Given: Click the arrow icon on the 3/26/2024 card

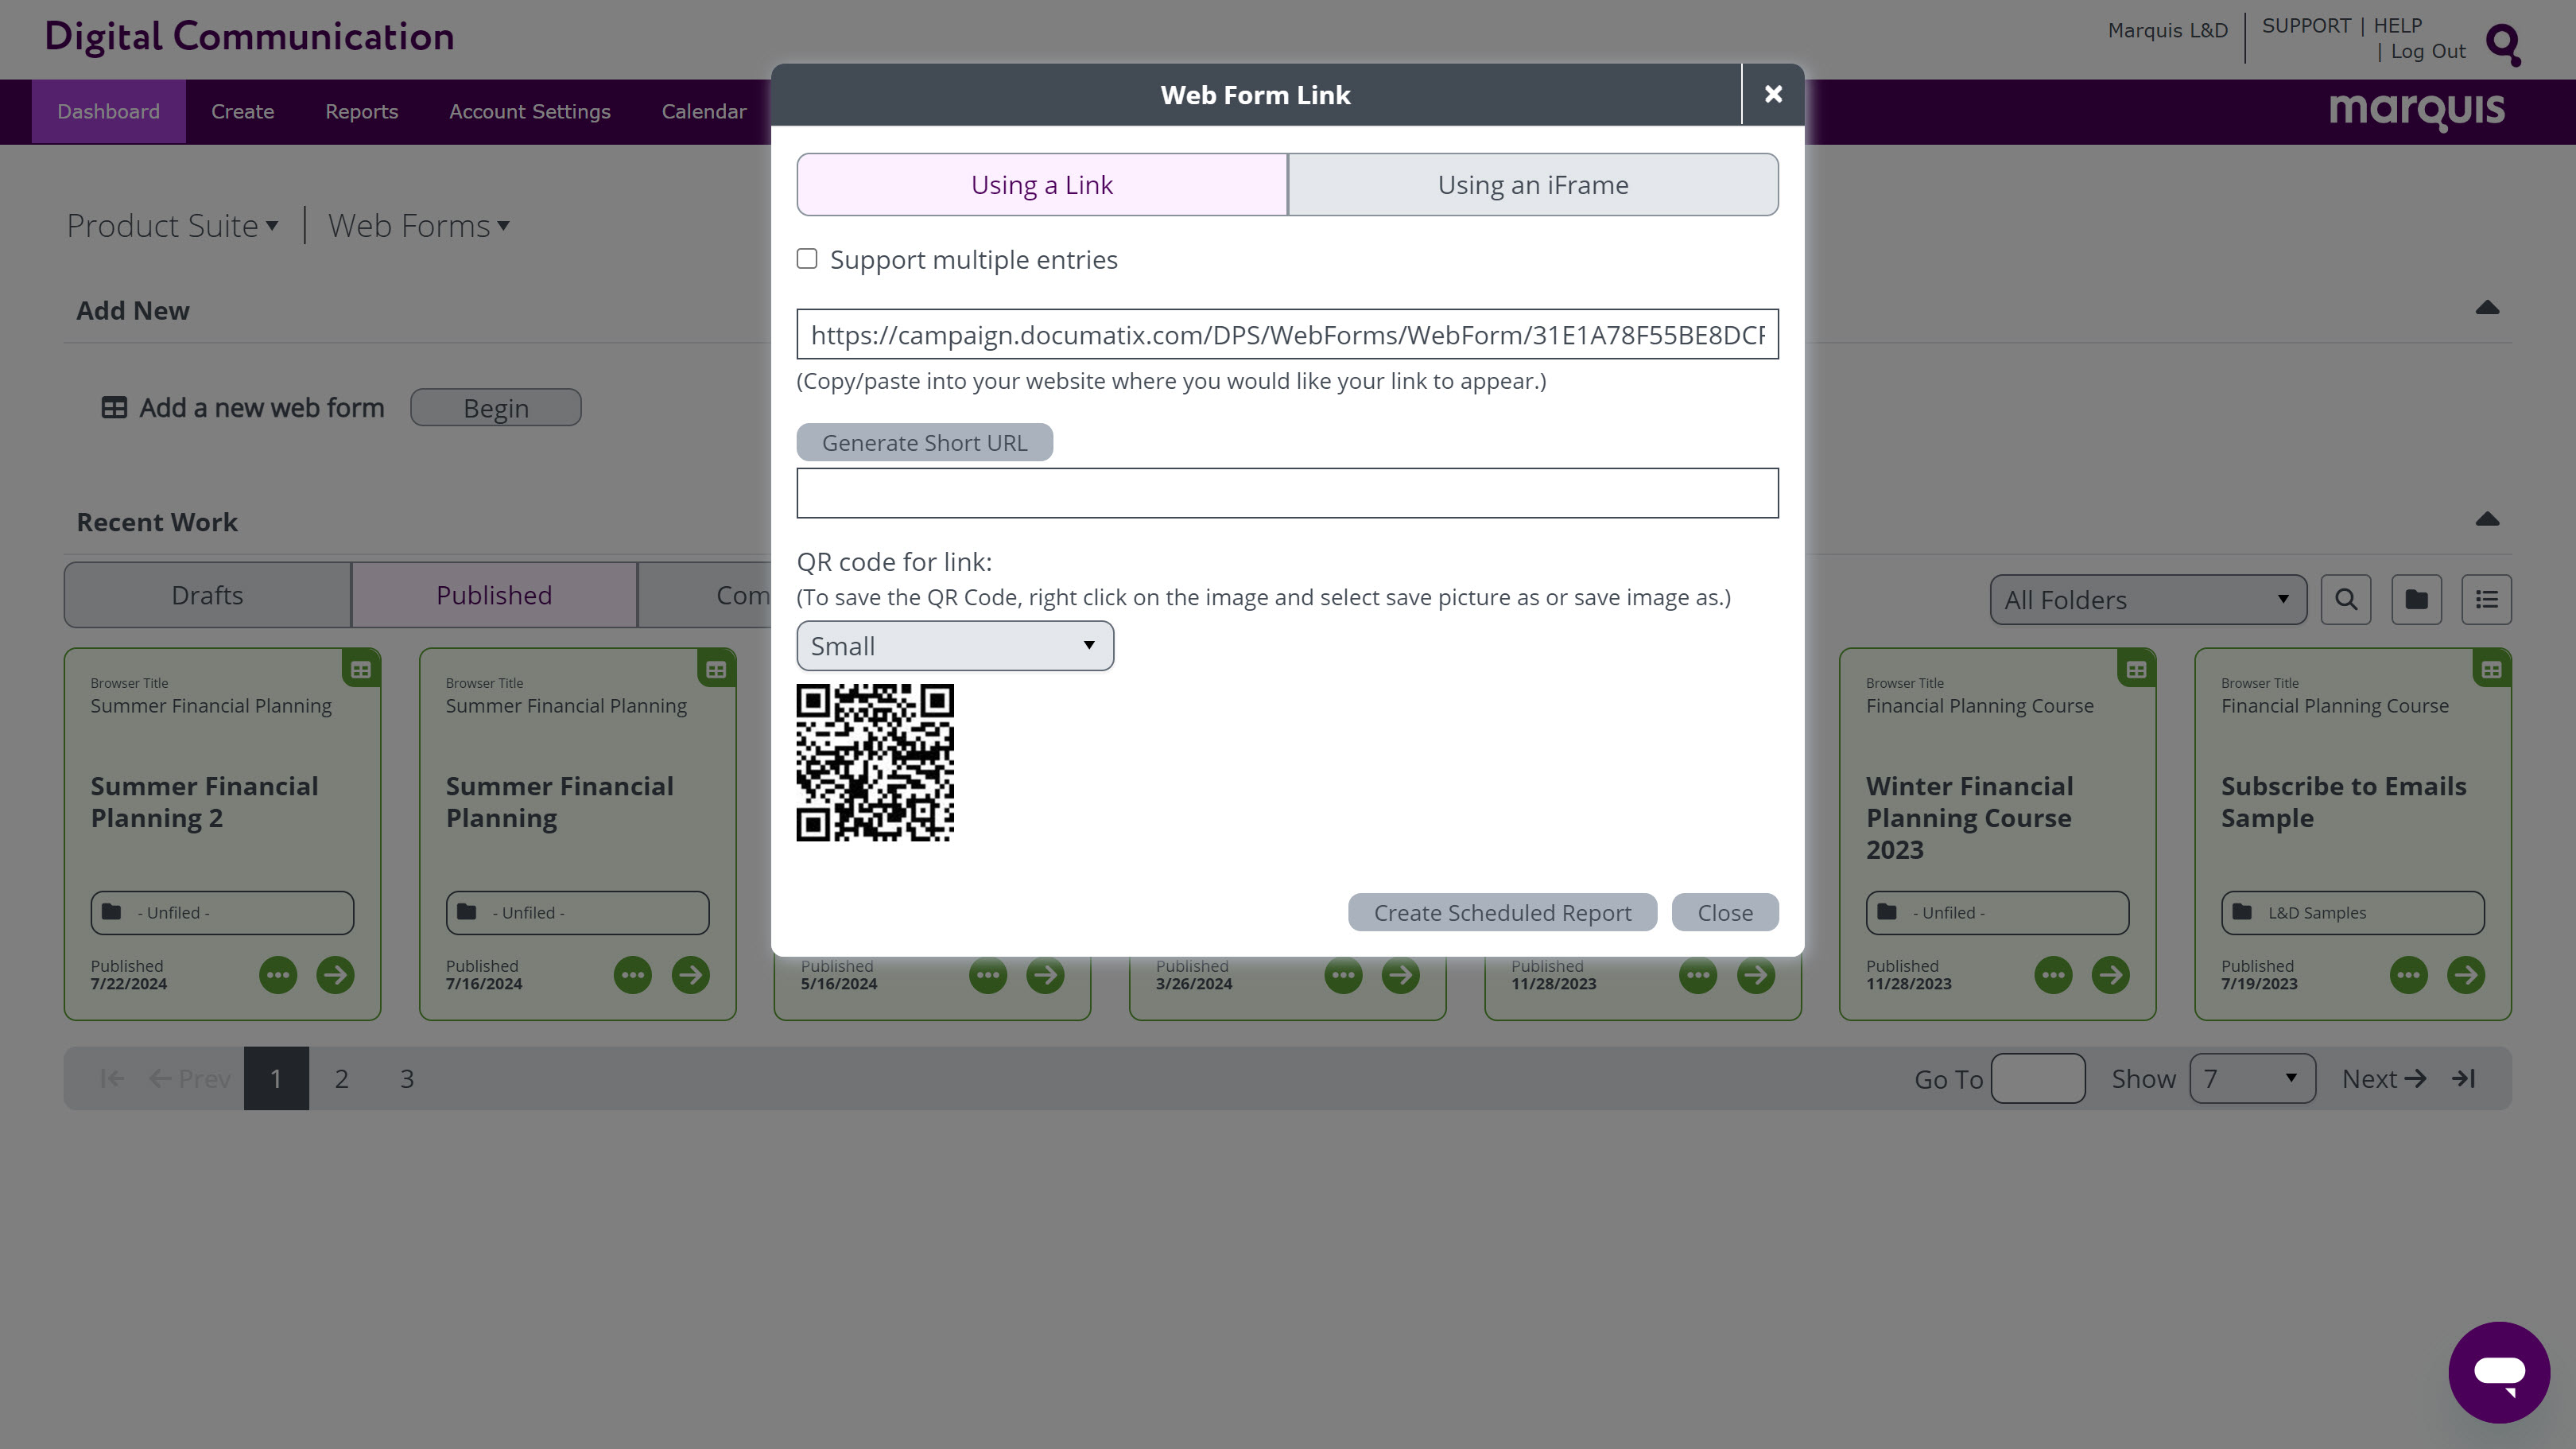Looking at the screenshot, I should pyautogui.click(x=1400, y=974).
